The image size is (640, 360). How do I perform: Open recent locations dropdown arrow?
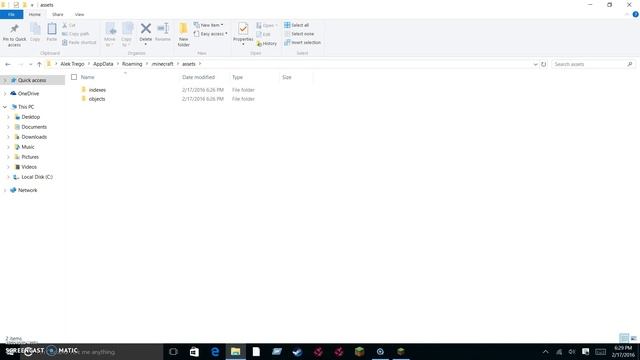30,64
